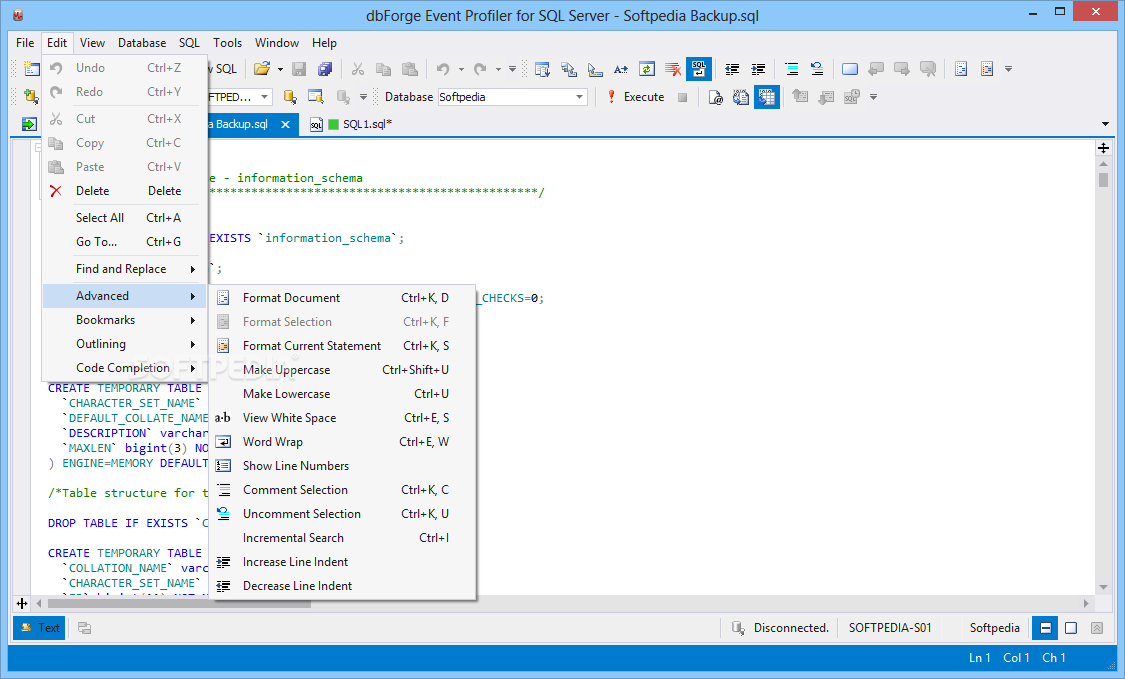Click the toggle bookmark toolbar icon

point(849,69)
